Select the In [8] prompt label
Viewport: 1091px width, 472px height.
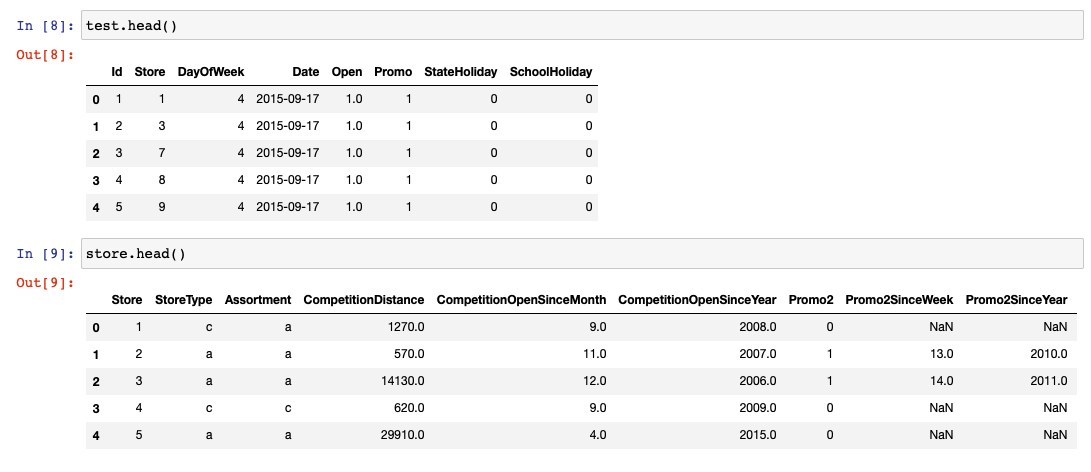(45, 25)
